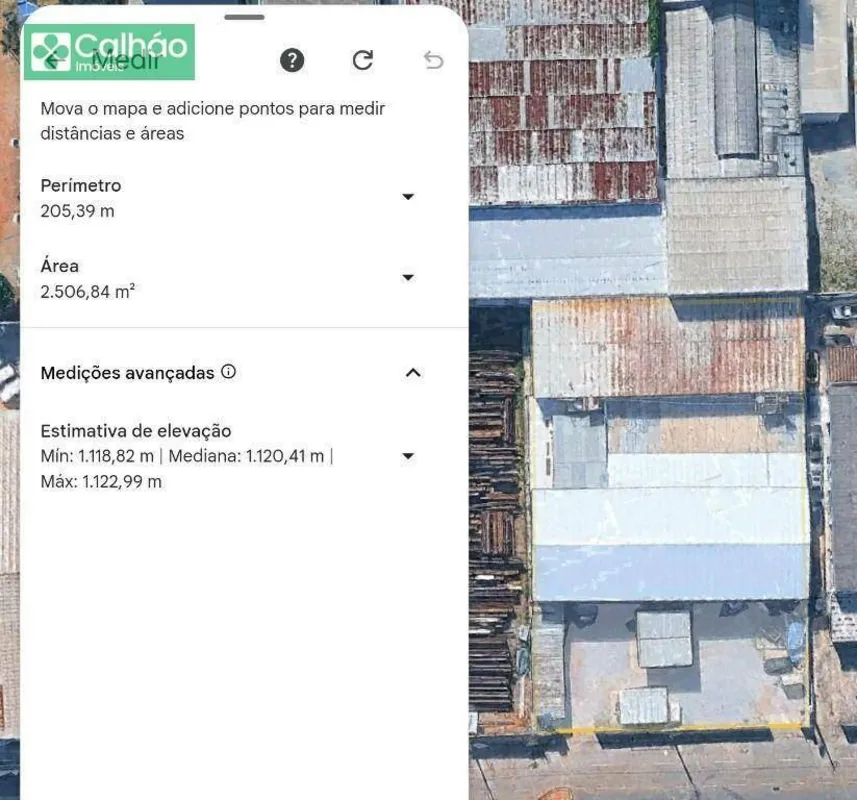Click the redo/restart circular arrow icon
857x800 pixels.
pos(362,60)
